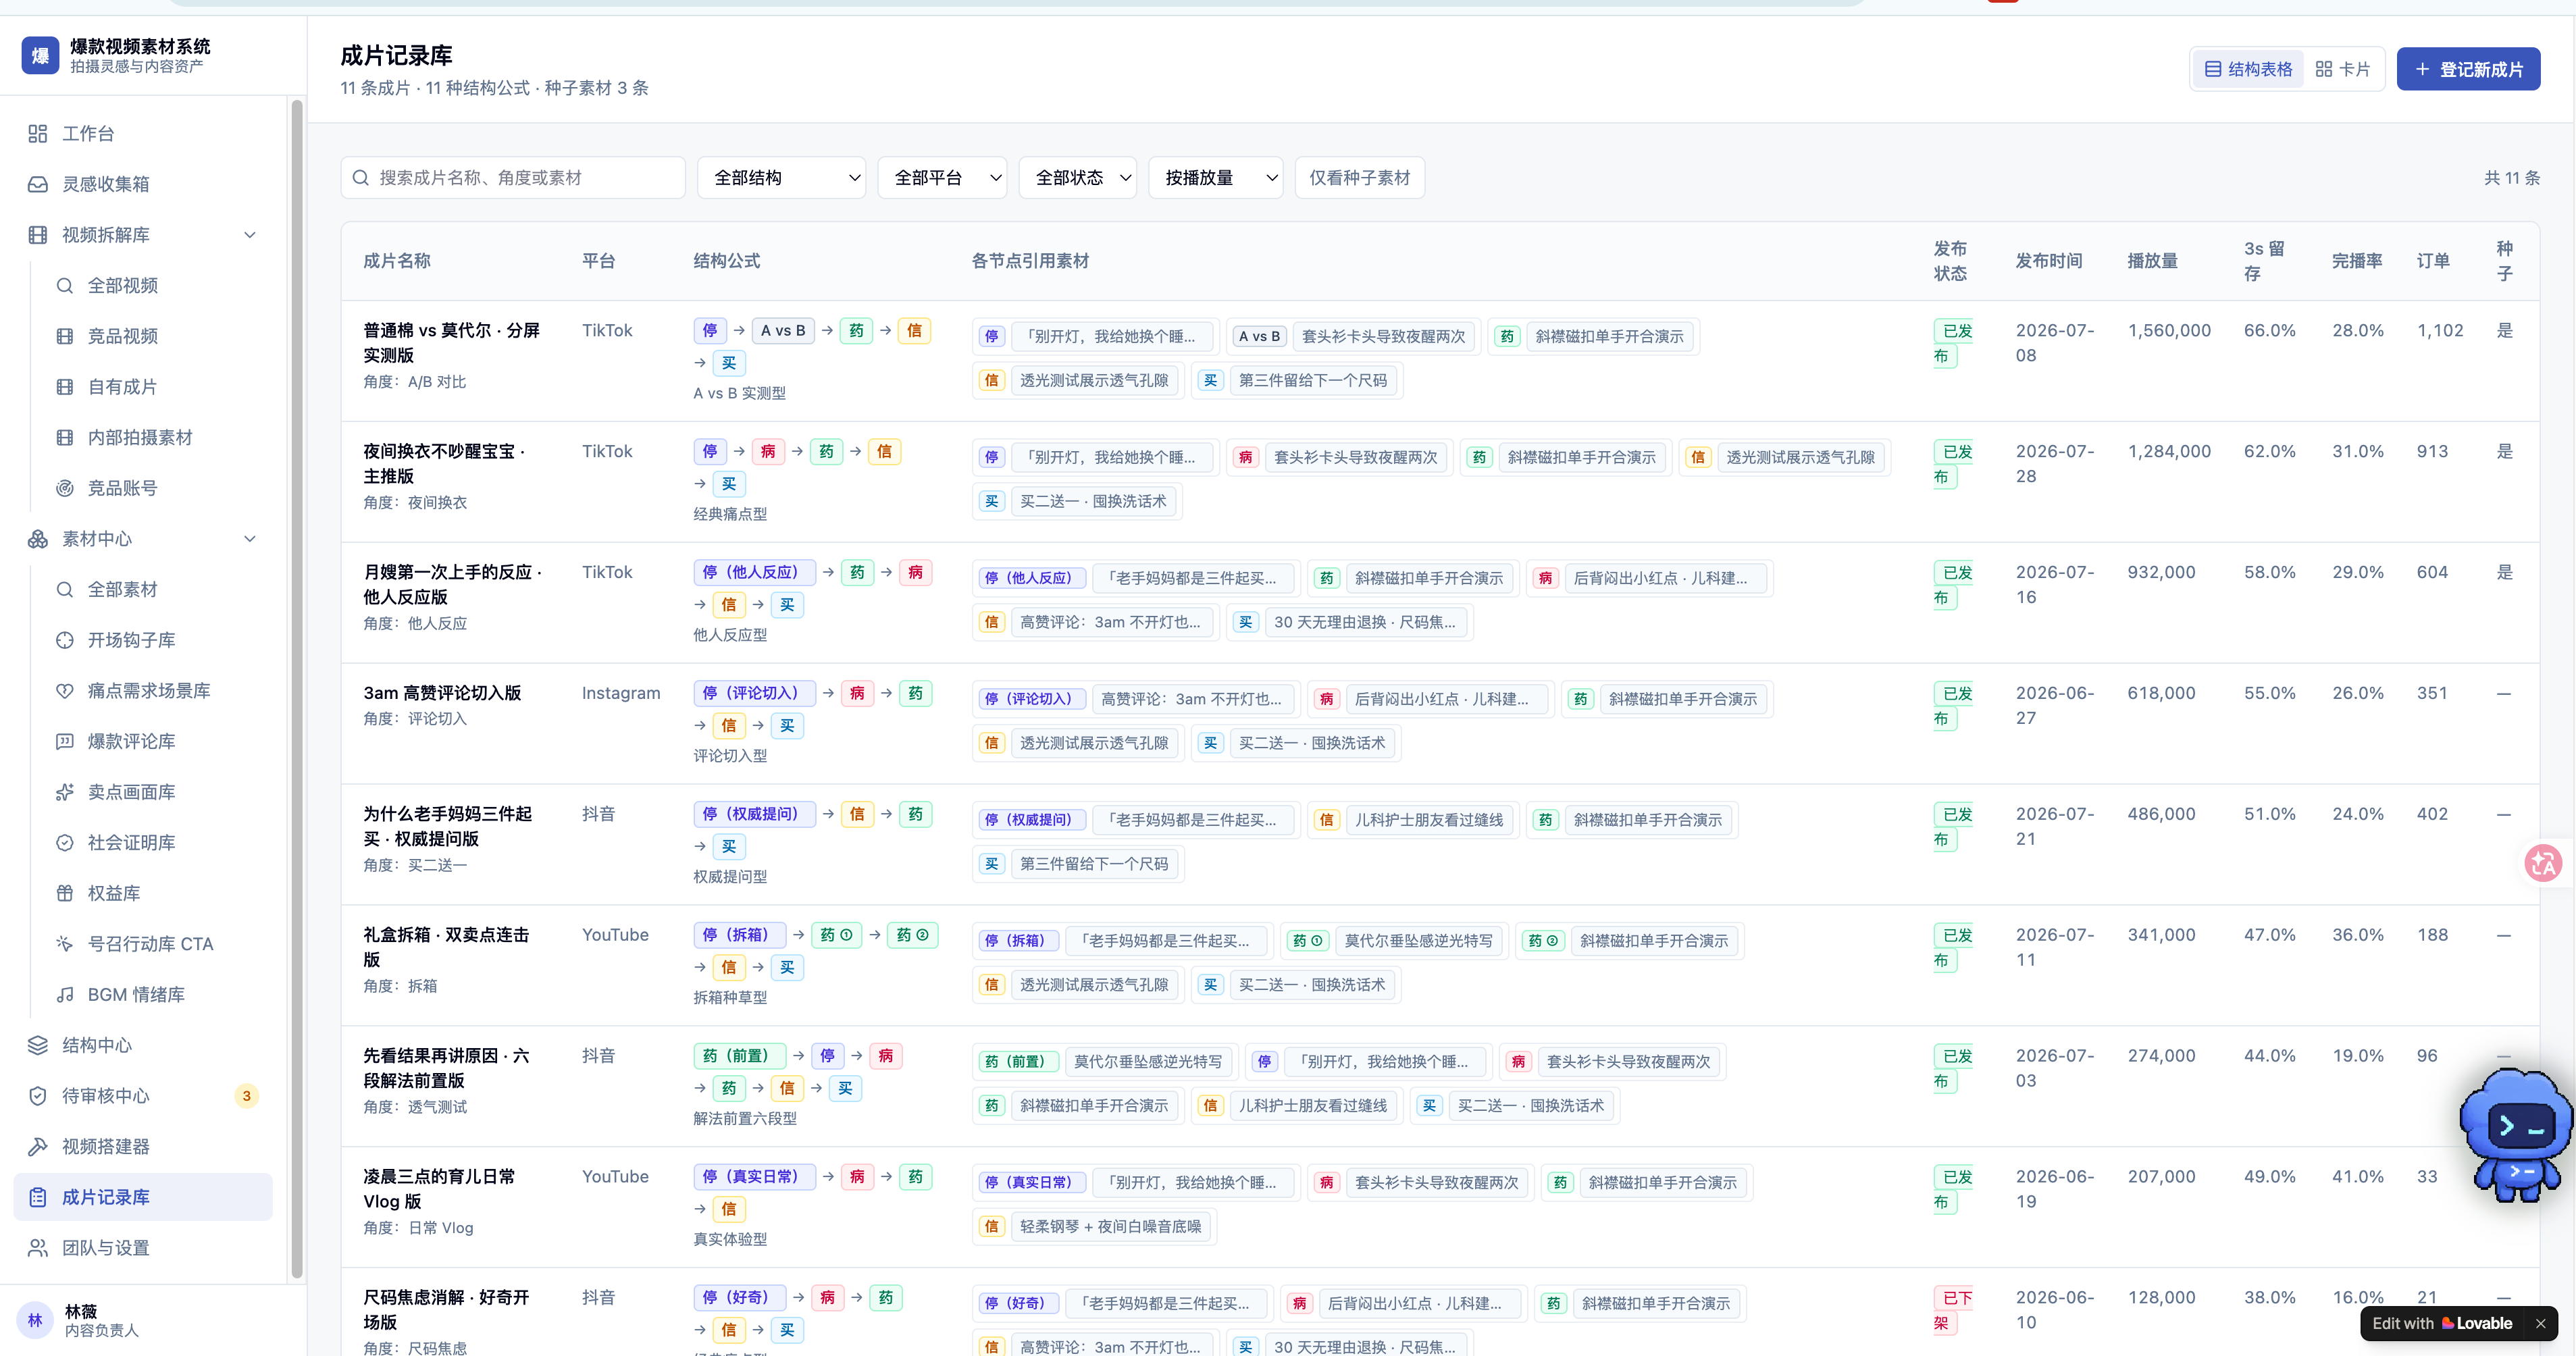Open the 工作台 dashboard icon
This screenshot has width=2576, height=1356.
(x=38, y=133)
